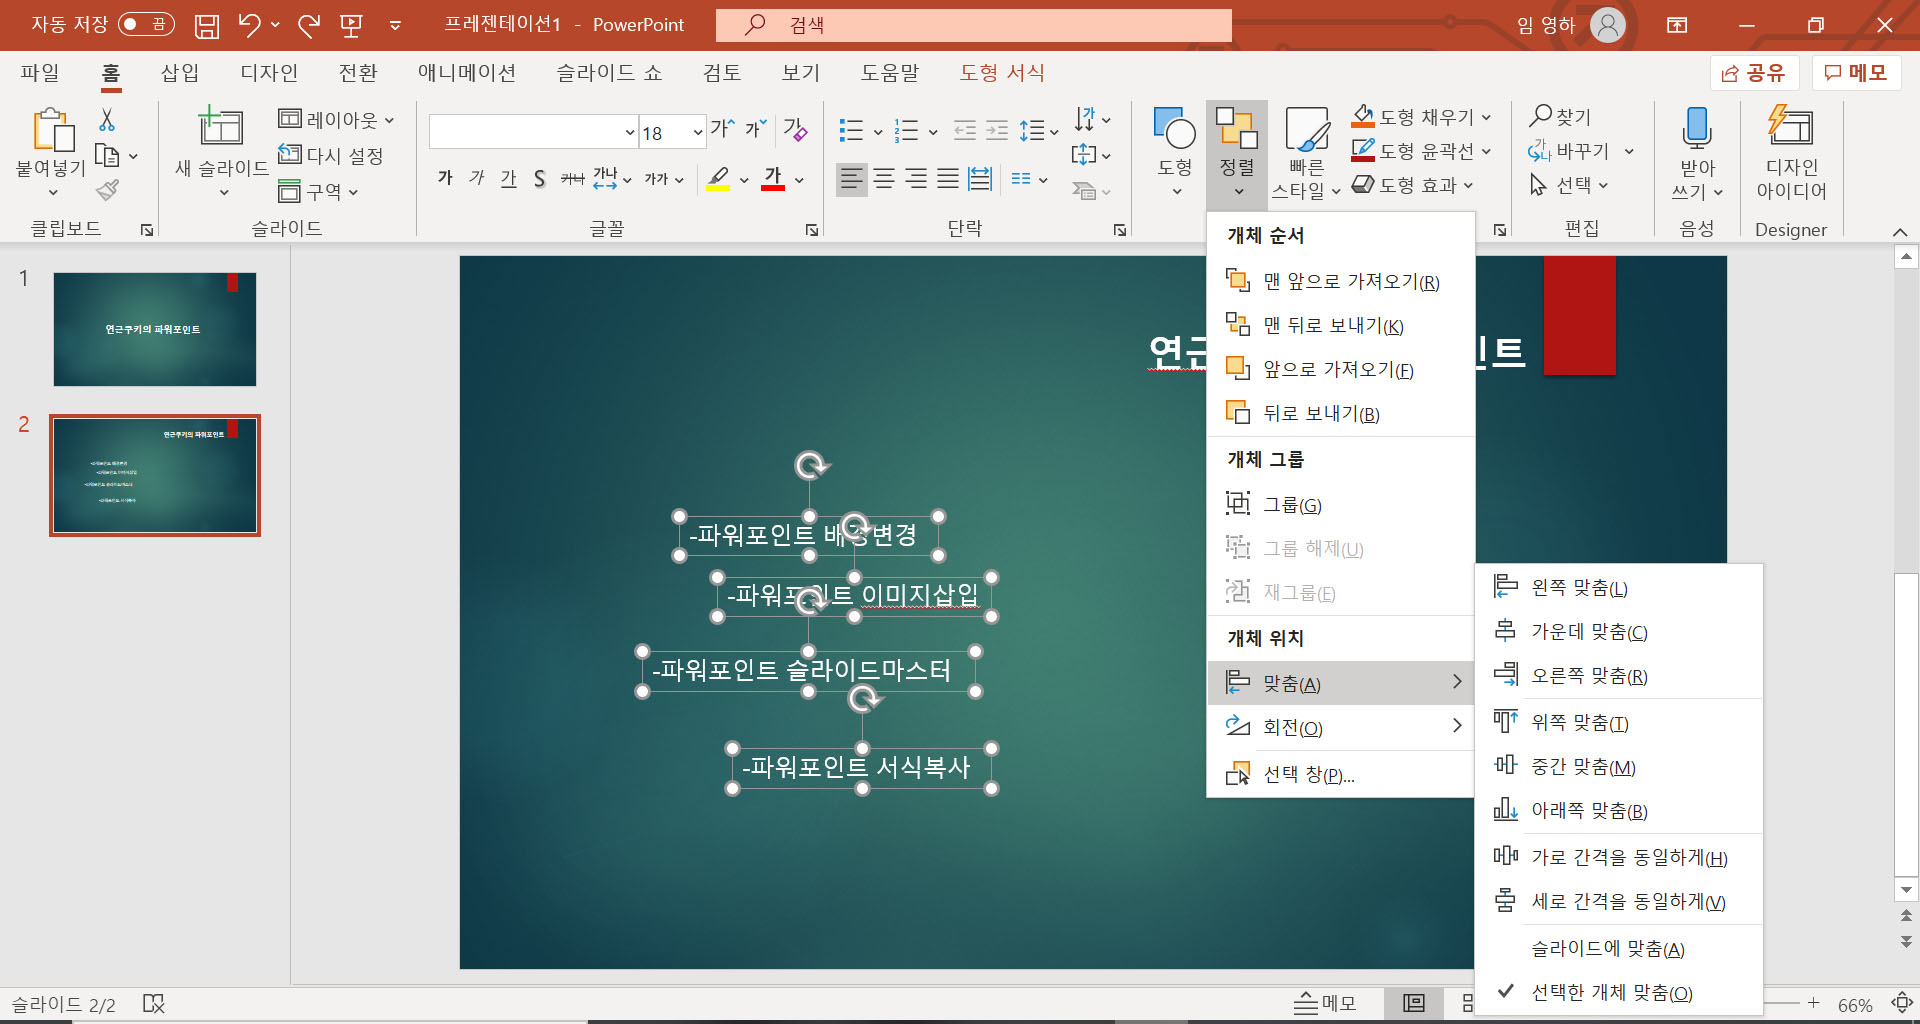Toggle italic formatting button
The height and width of the screenshot is (1024, 1920).
point(477,178)
